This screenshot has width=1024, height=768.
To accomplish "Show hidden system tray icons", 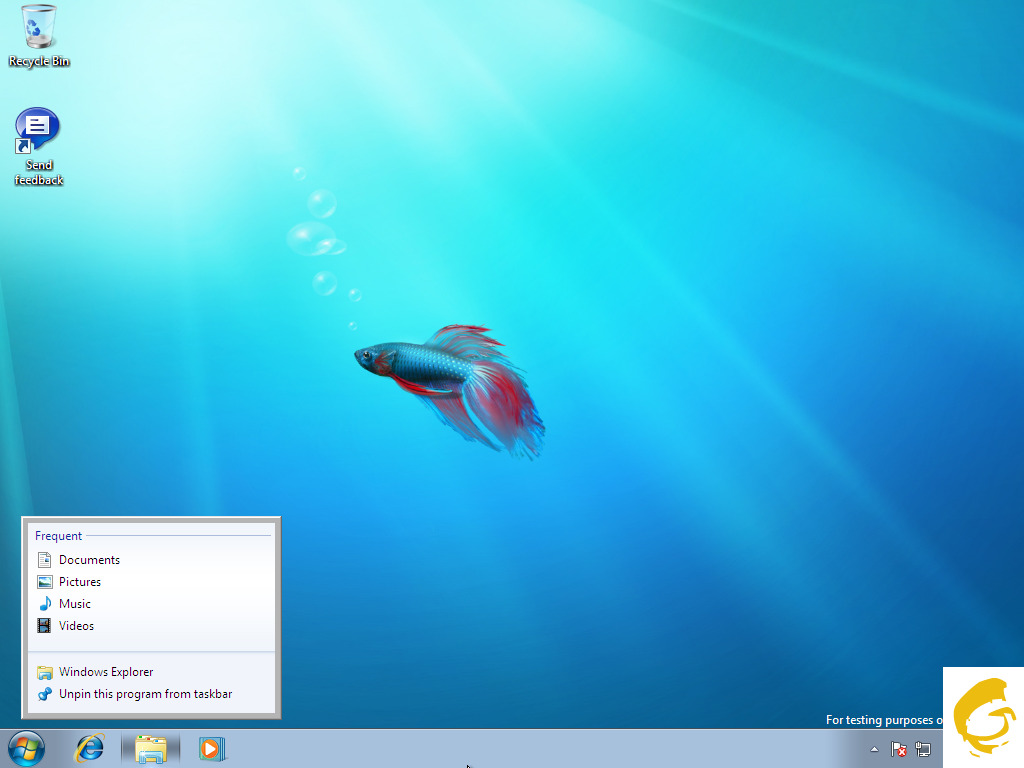I will [875, 749].
